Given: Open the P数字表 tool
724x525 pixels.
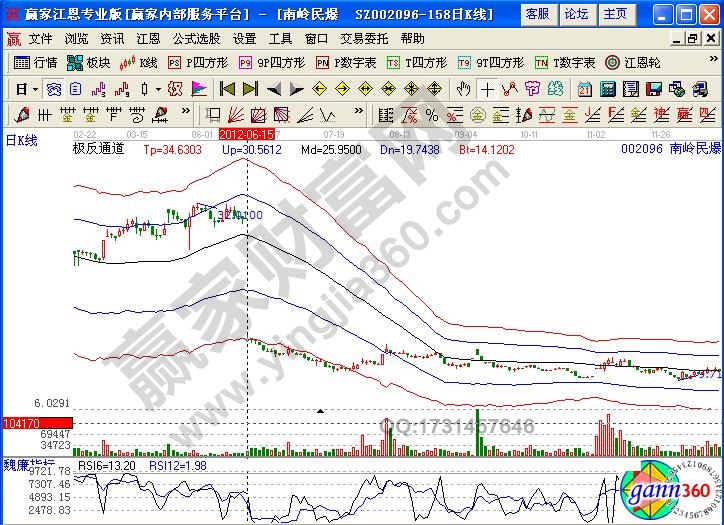Looking at the screenshot, I should (346, 62).
